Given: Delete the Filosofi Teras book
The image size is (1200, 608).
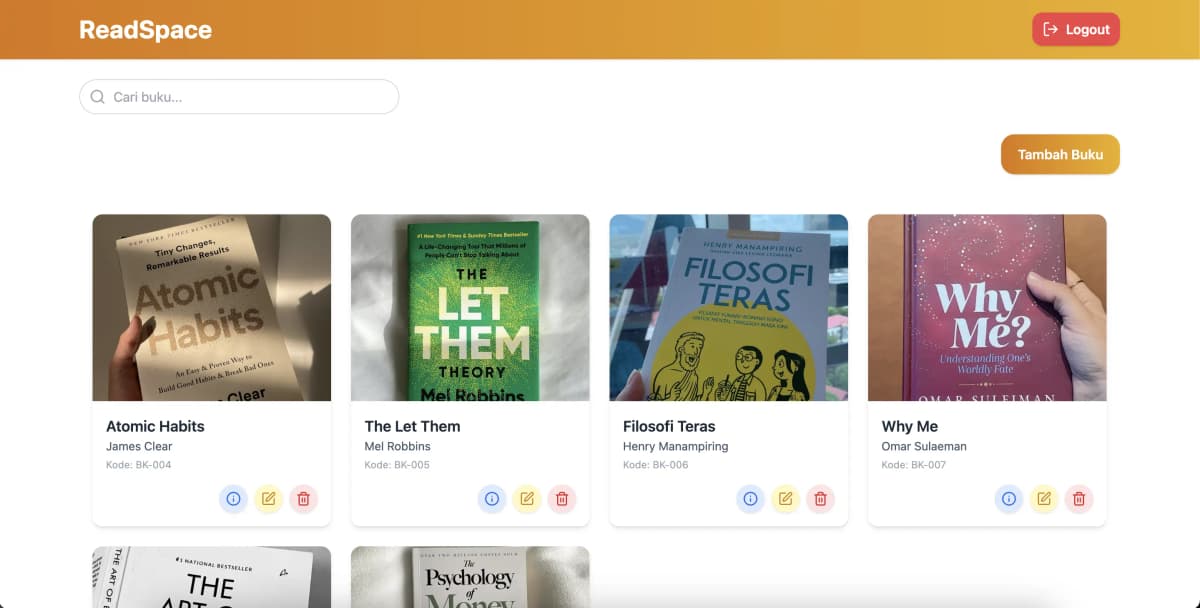Looking at the screenshot, I should pos(820,498).
